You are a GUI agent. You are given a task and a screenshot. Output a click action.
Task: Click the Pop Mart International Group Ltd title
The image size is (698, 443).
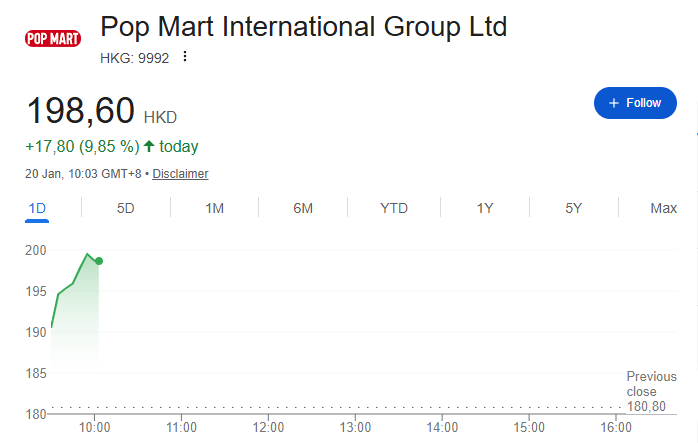pyautogui.click(x=304, y=26)
